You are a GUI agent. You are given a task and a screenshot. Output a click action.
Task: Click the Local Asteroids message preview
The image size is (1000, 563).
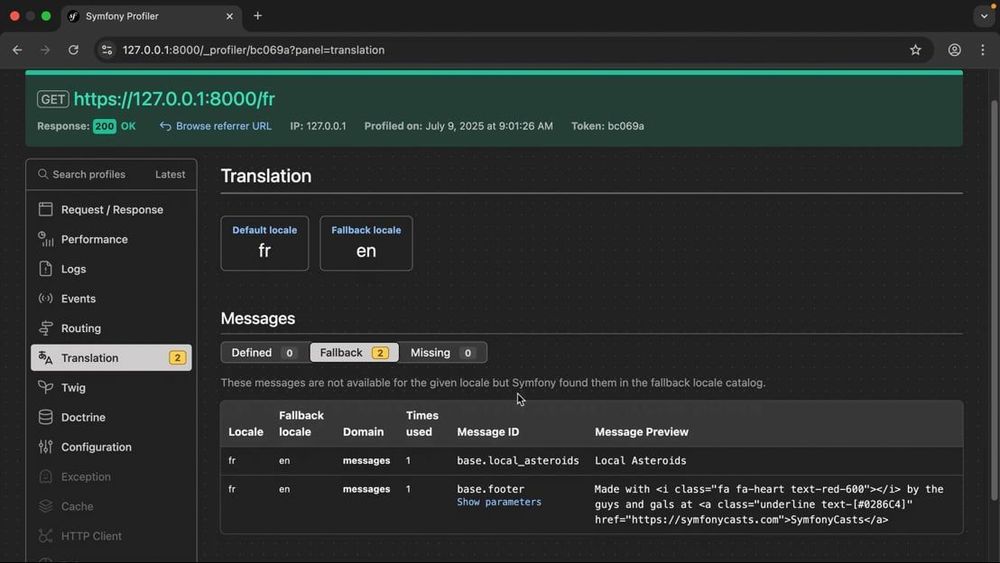(640, 460)
